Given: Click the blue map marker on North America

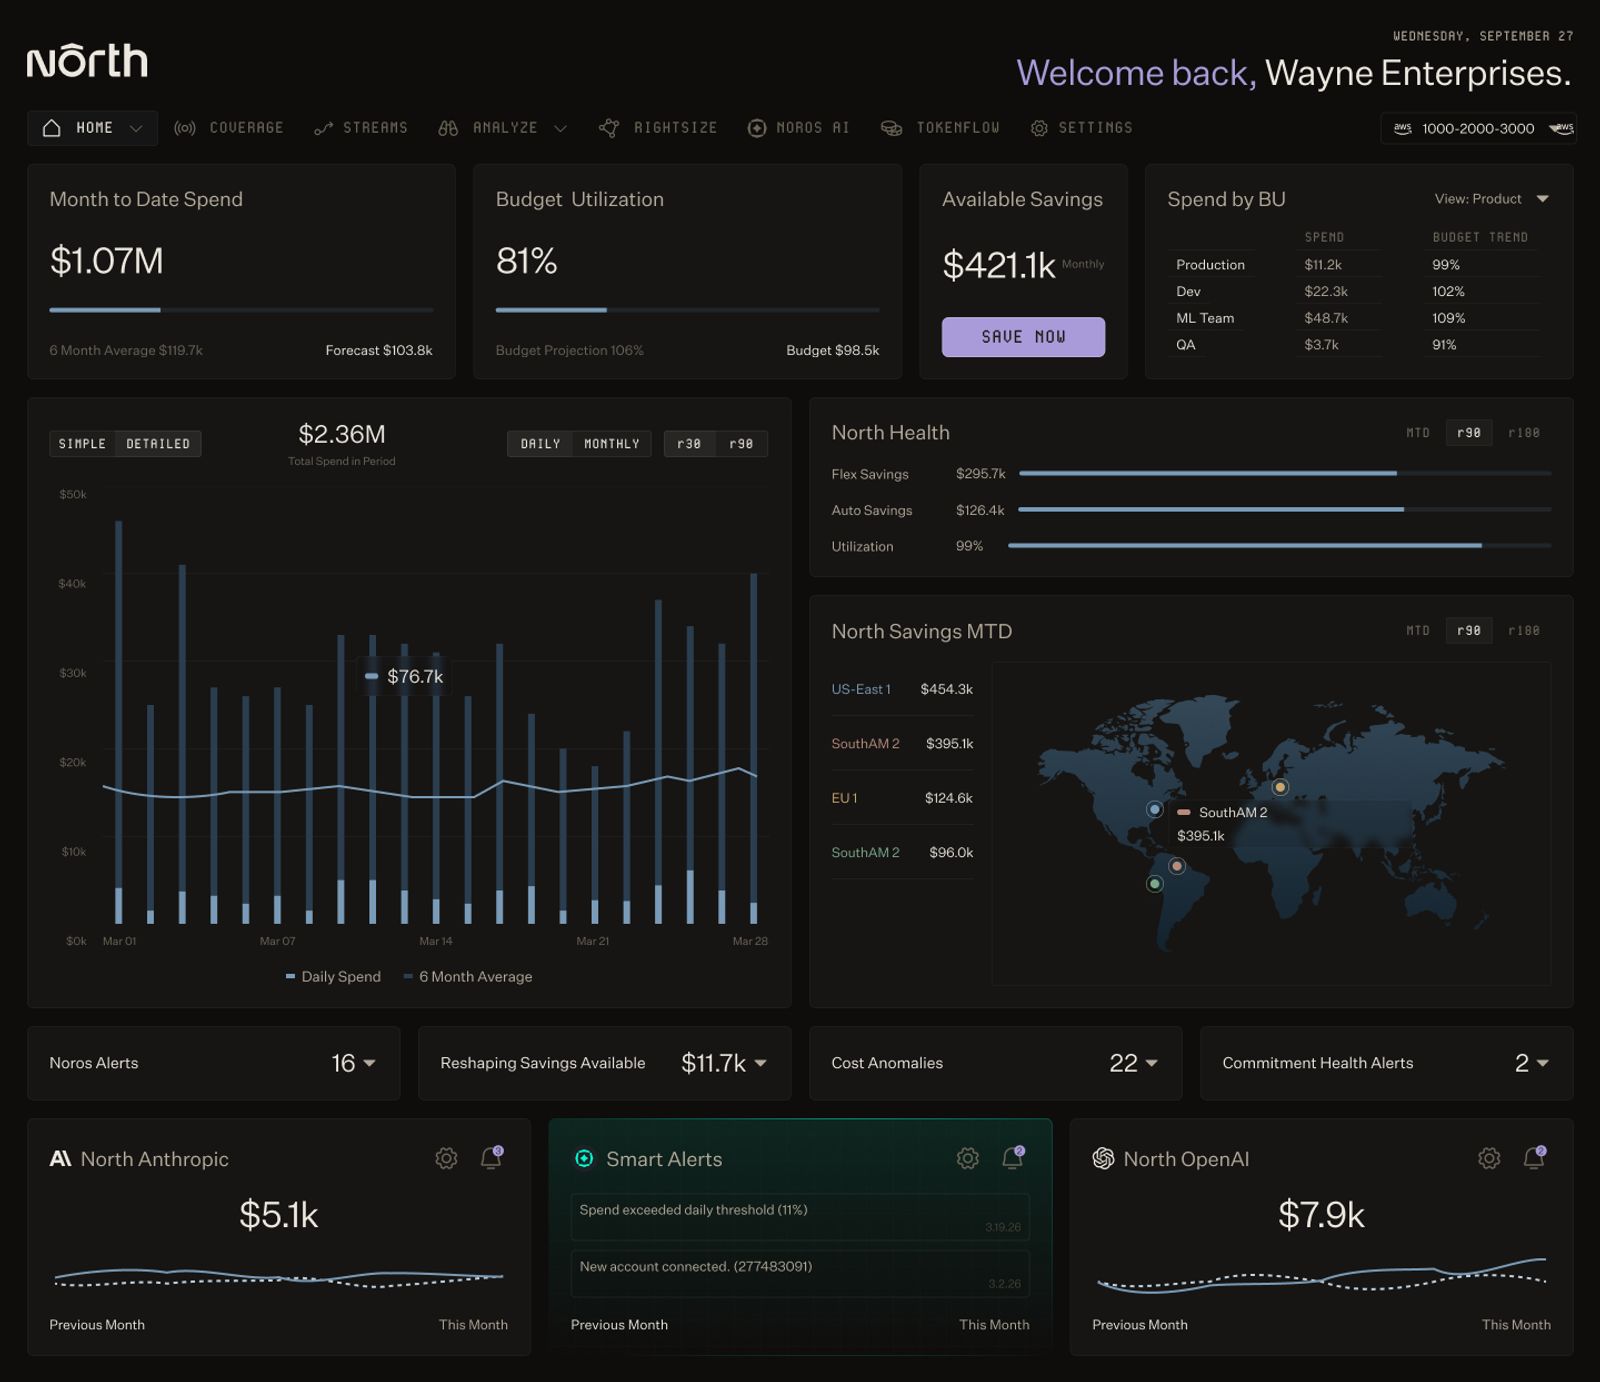Looking at the screenshot, I should click(1154, 809).
